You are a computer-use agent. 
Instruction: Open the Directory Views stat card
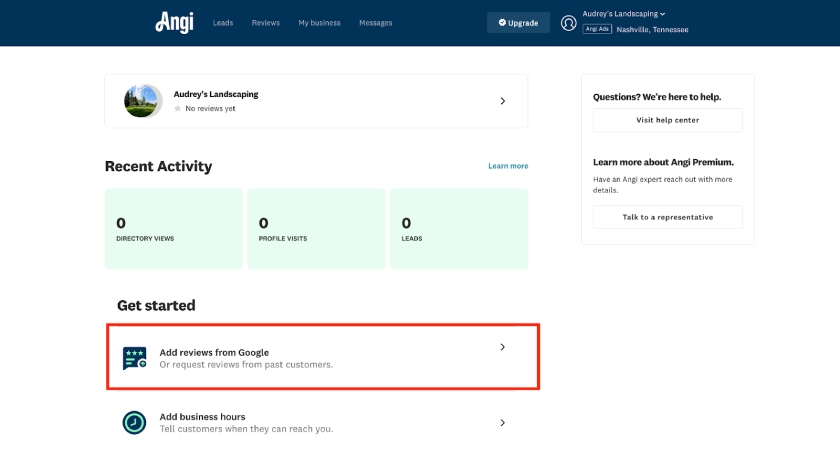[x=174, y=228]
